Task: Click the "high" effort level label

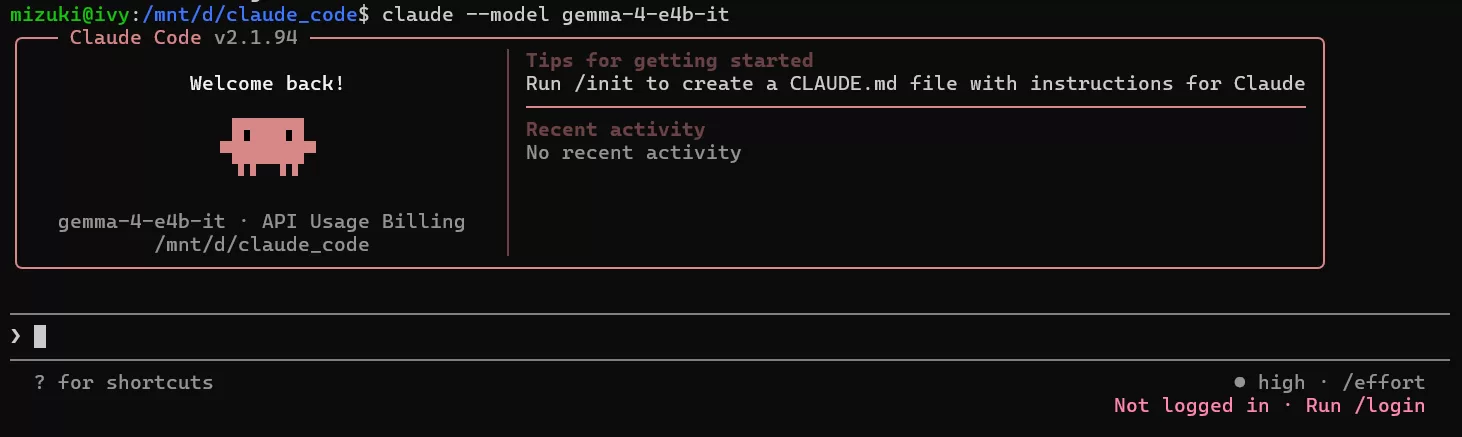Action: coord(1281,382)
